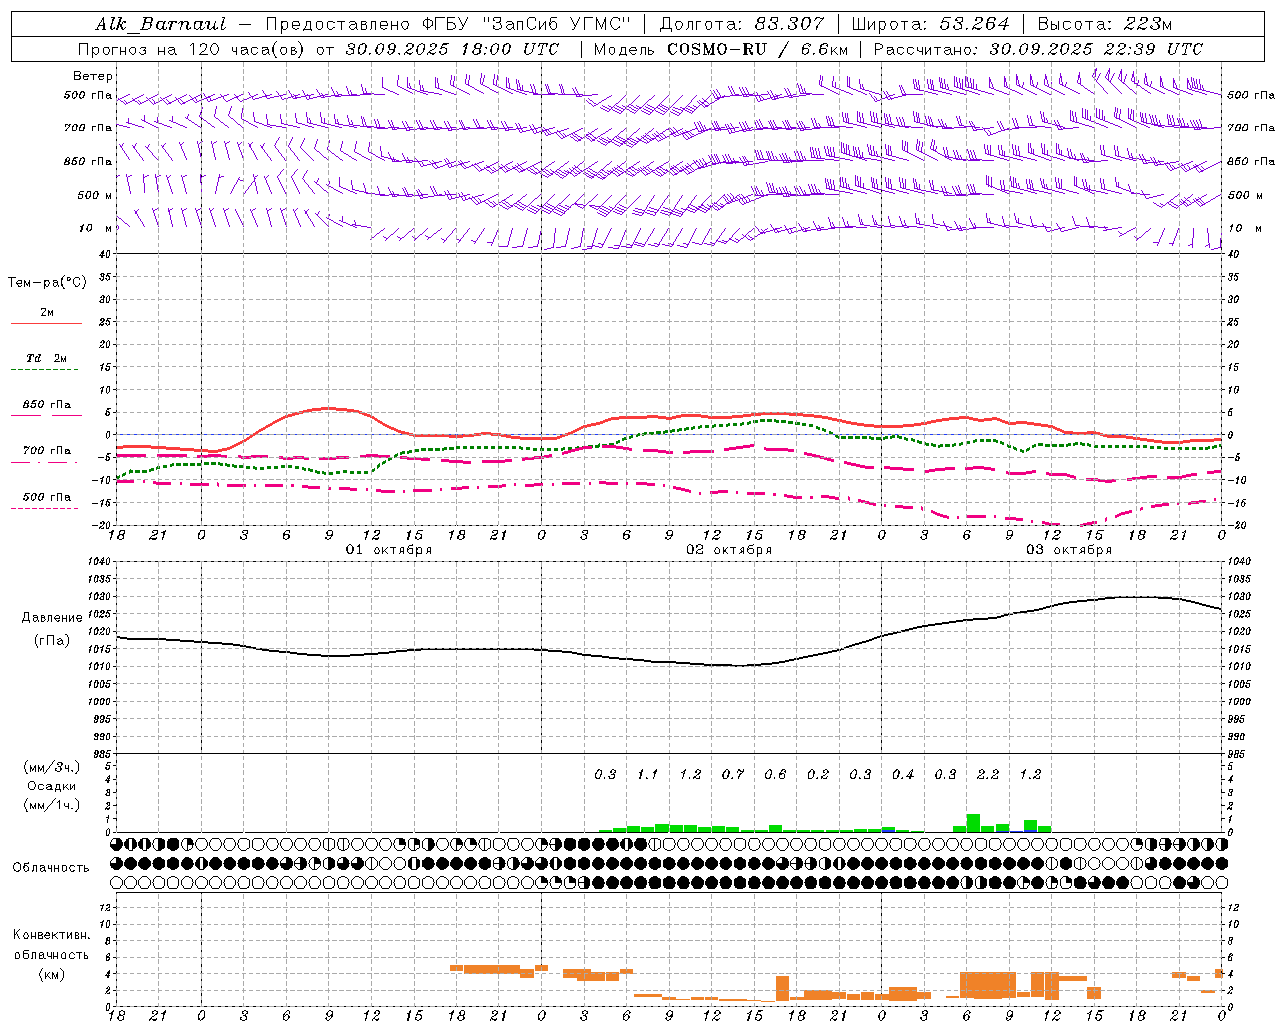This screenshot has width=1280, height=1024.
Task: Click the dew point legend "Td 2м"
Action: (x=46, y=358)
